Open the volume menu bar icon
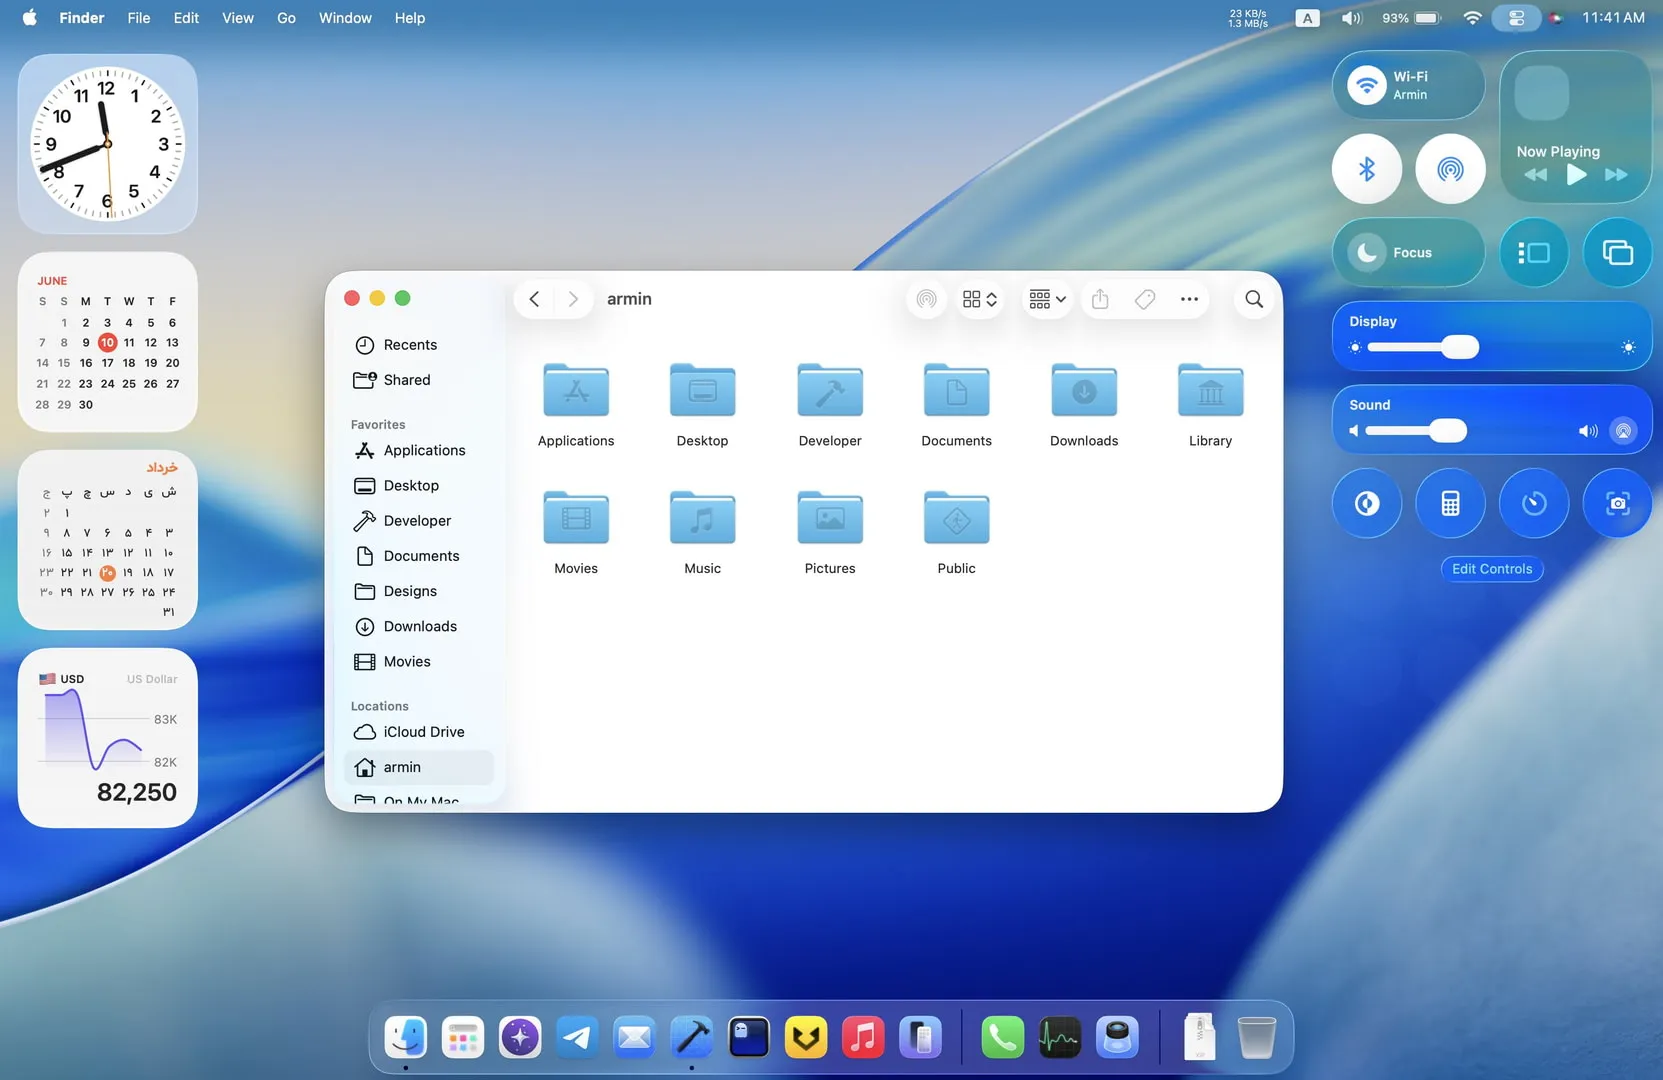Image resolution: width=1663 pixels, height=1080 pixels. [1351, 18]
